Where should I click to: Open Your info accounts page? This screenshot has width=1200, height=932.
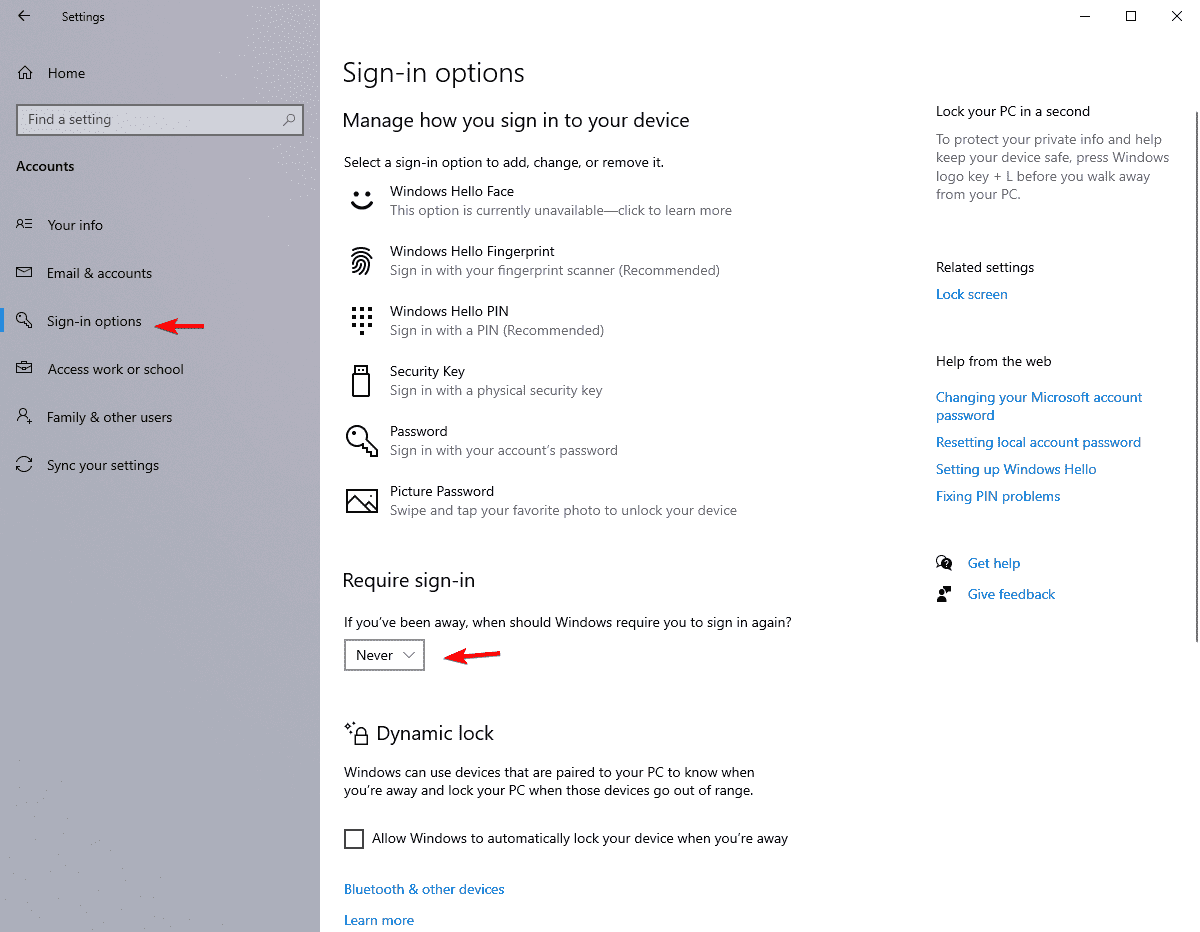click(75, 225)
